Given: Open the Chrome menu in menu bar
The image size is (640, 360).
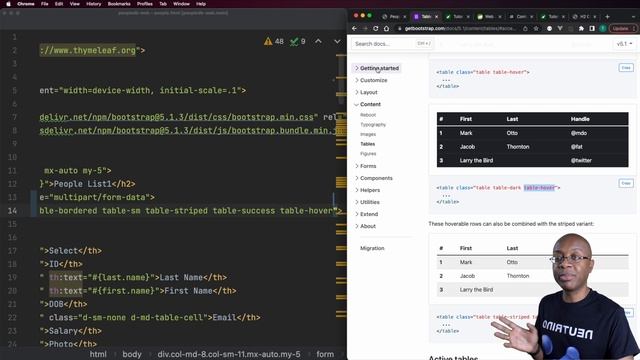Looking at the screenshot, I should pos(26,4).
